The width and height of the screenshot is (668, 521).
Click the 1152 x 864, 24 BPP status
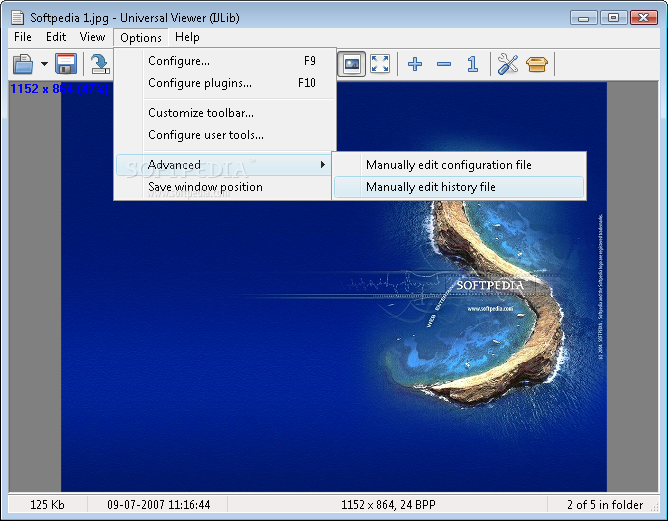[388, 505]
